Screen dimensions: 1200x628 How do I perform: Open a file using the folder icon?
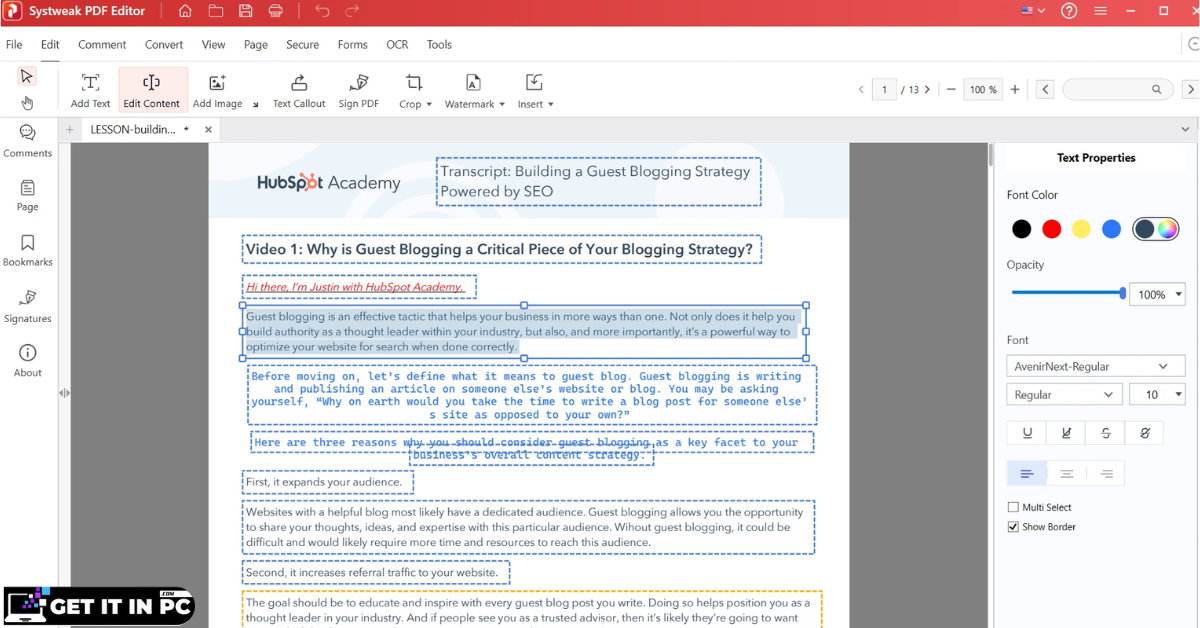coord(216,11)
